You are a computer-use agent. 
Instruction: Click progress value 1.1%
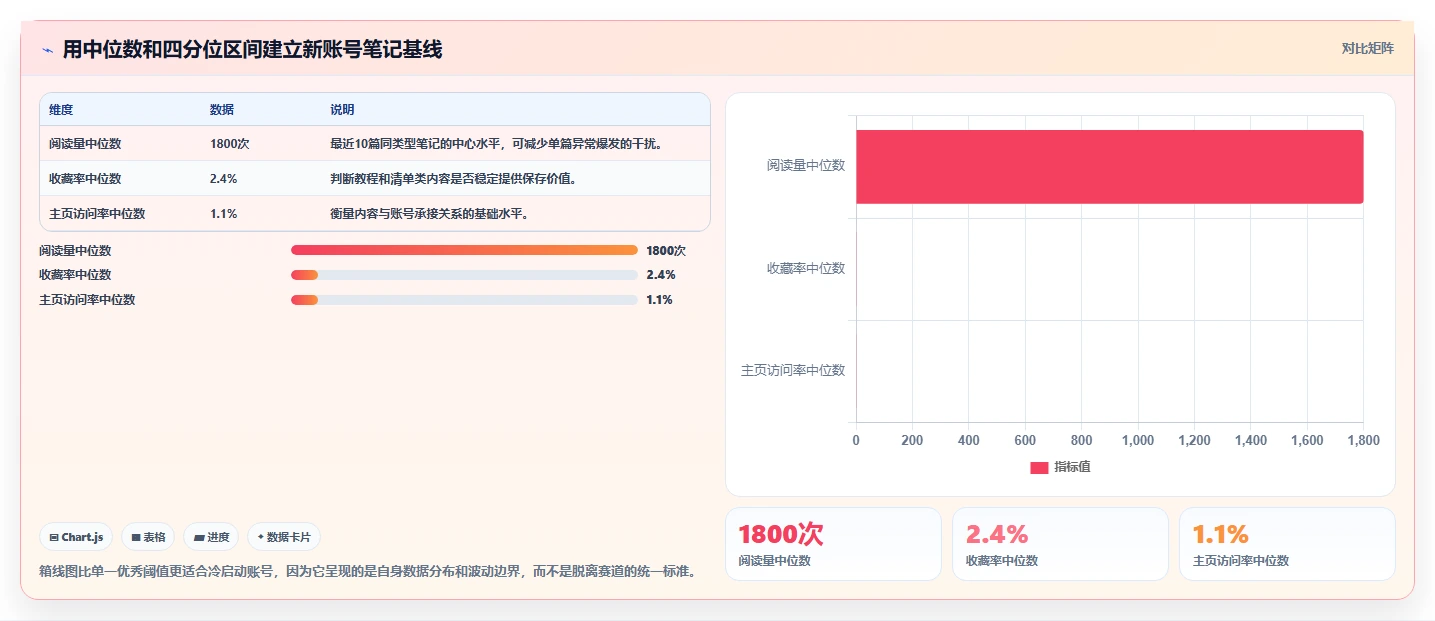click(659, 300)
